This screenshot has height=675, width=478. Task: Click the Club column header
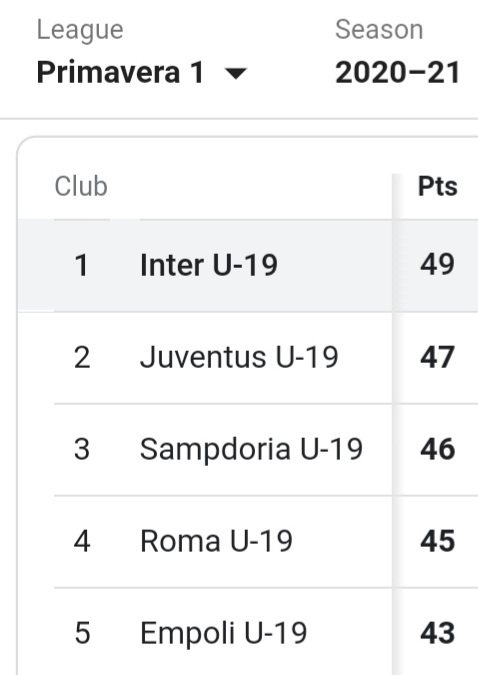(x=81, y=186)
